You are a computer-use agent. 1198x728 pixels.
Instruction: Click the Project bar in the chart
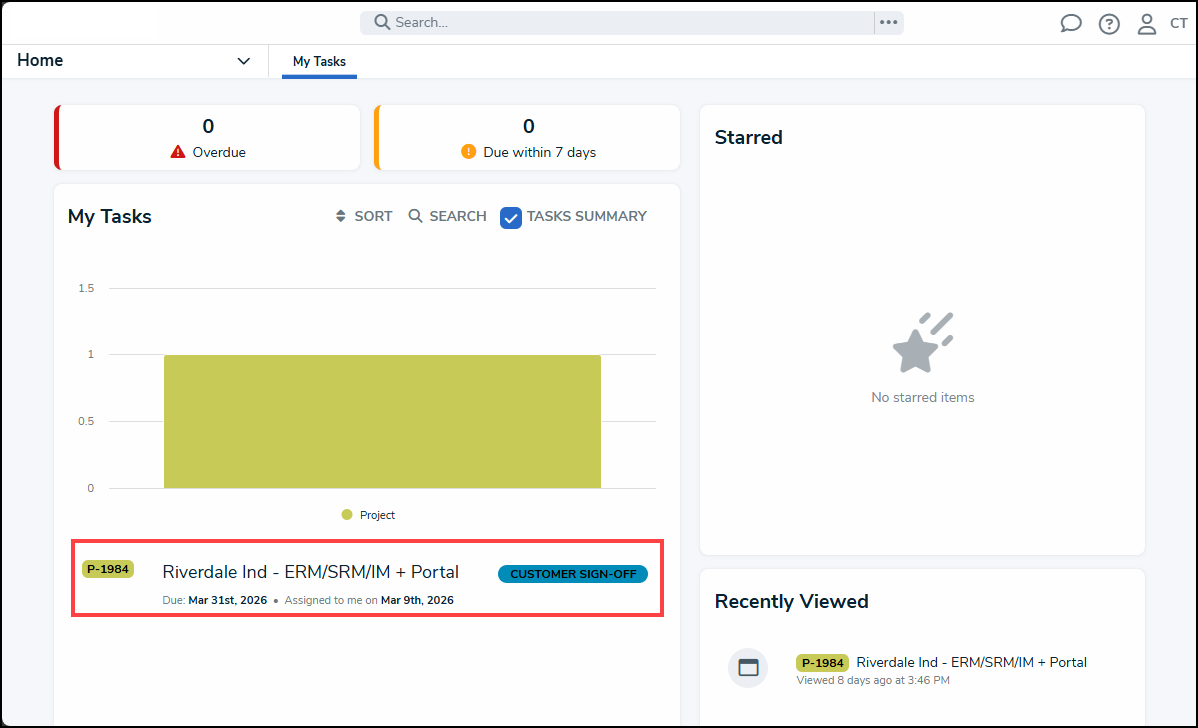click(x=382, y=421)
